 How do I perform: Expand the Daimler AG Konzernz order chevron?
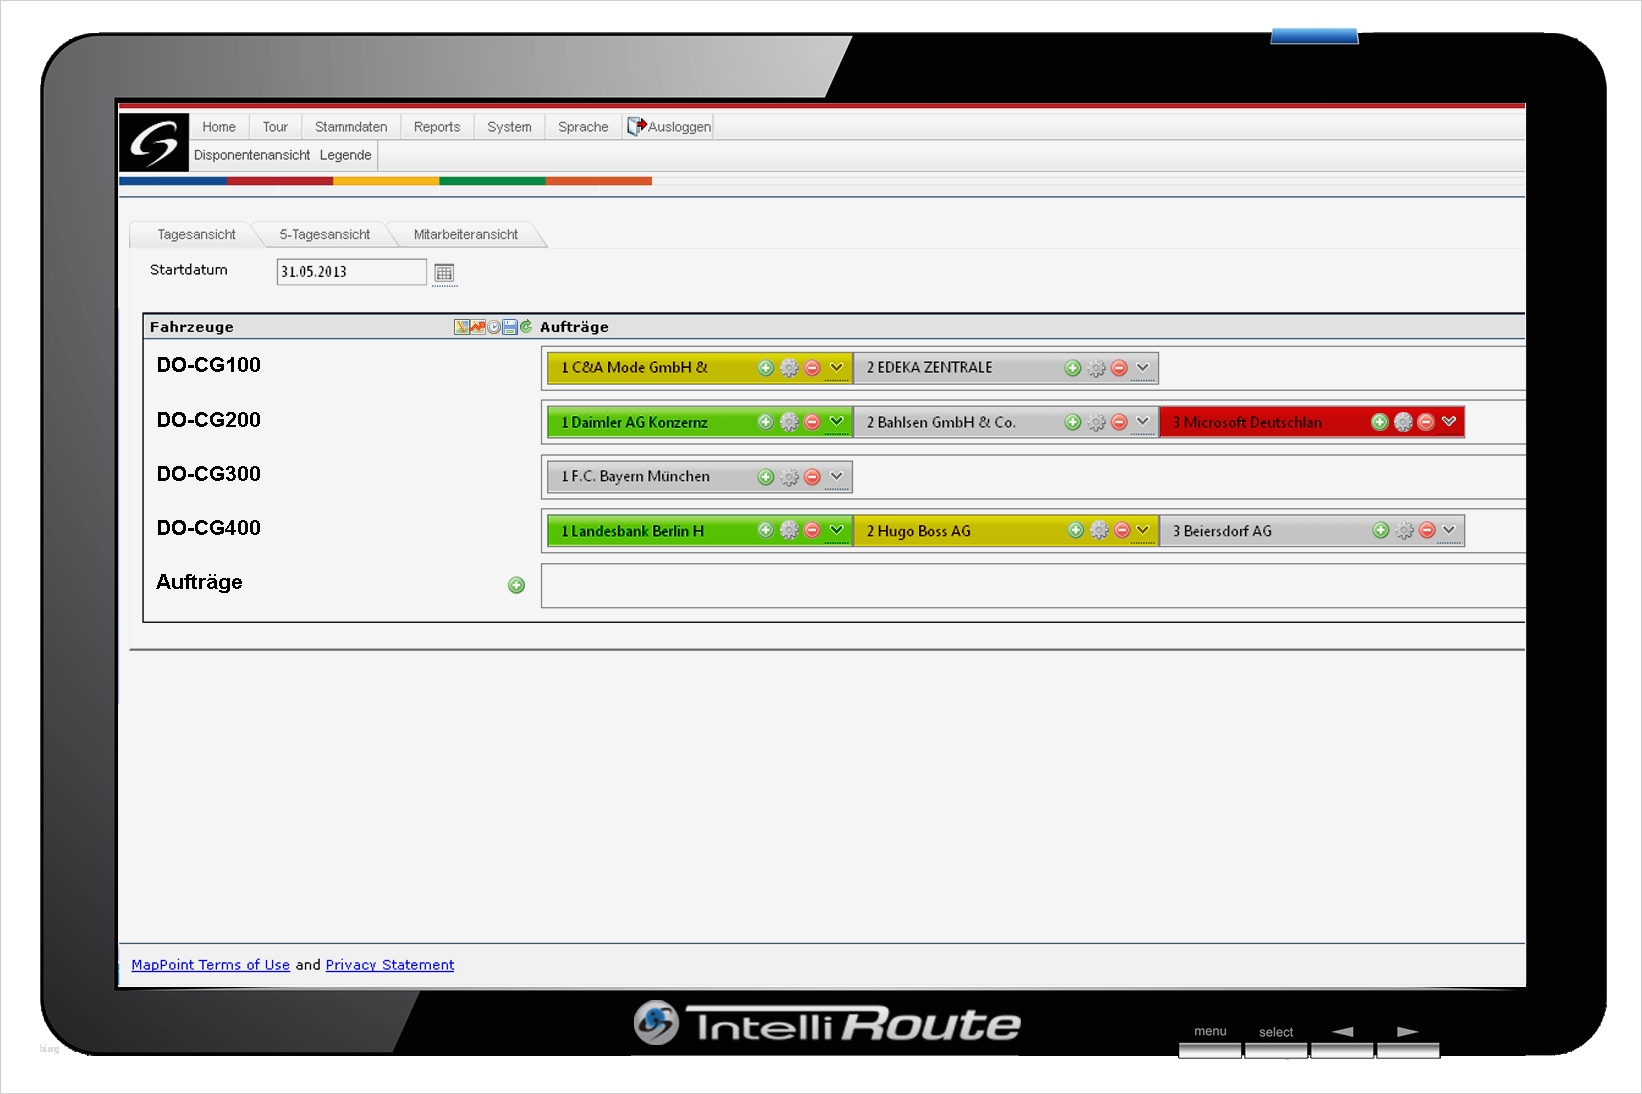pos(837,422)
